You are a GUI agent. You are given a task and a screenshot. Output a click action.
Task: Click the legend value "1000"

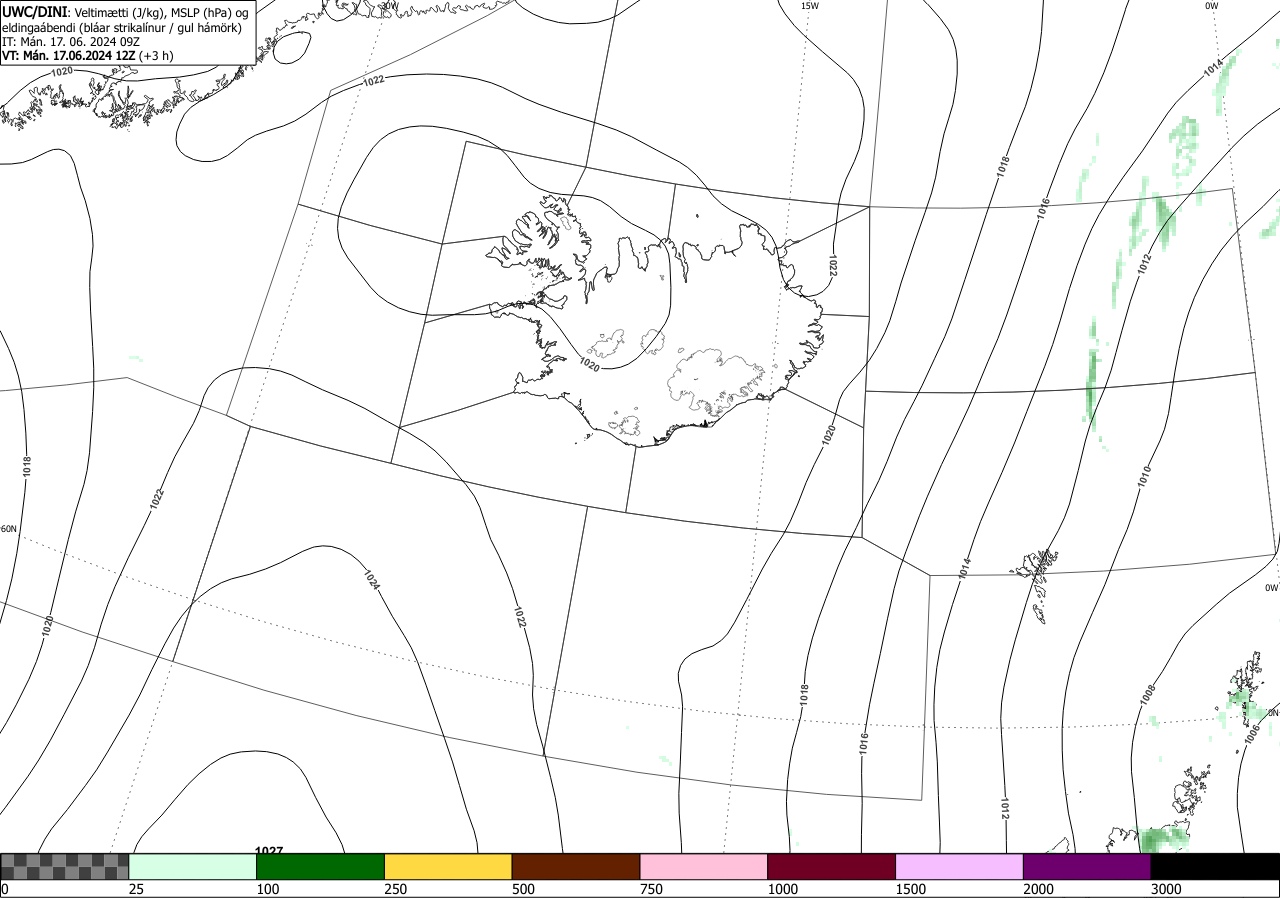coord(782,889)
